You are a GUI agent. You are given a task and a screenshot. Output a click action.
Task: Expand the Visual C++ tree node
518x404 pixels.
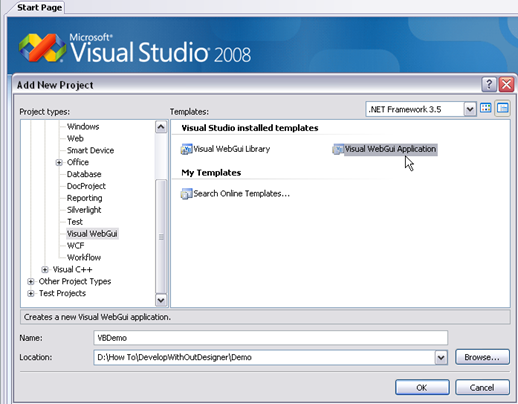(45, 270)
